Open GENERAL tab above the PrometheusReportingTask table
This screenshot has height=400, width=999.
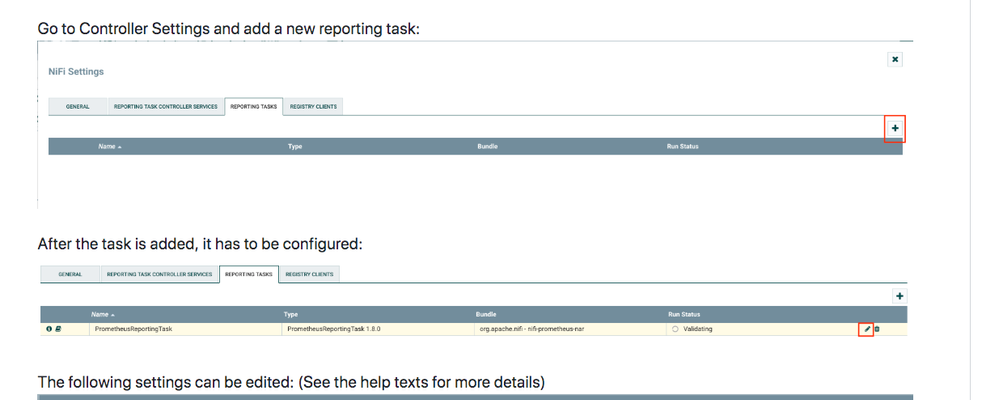tap(70, 274)
